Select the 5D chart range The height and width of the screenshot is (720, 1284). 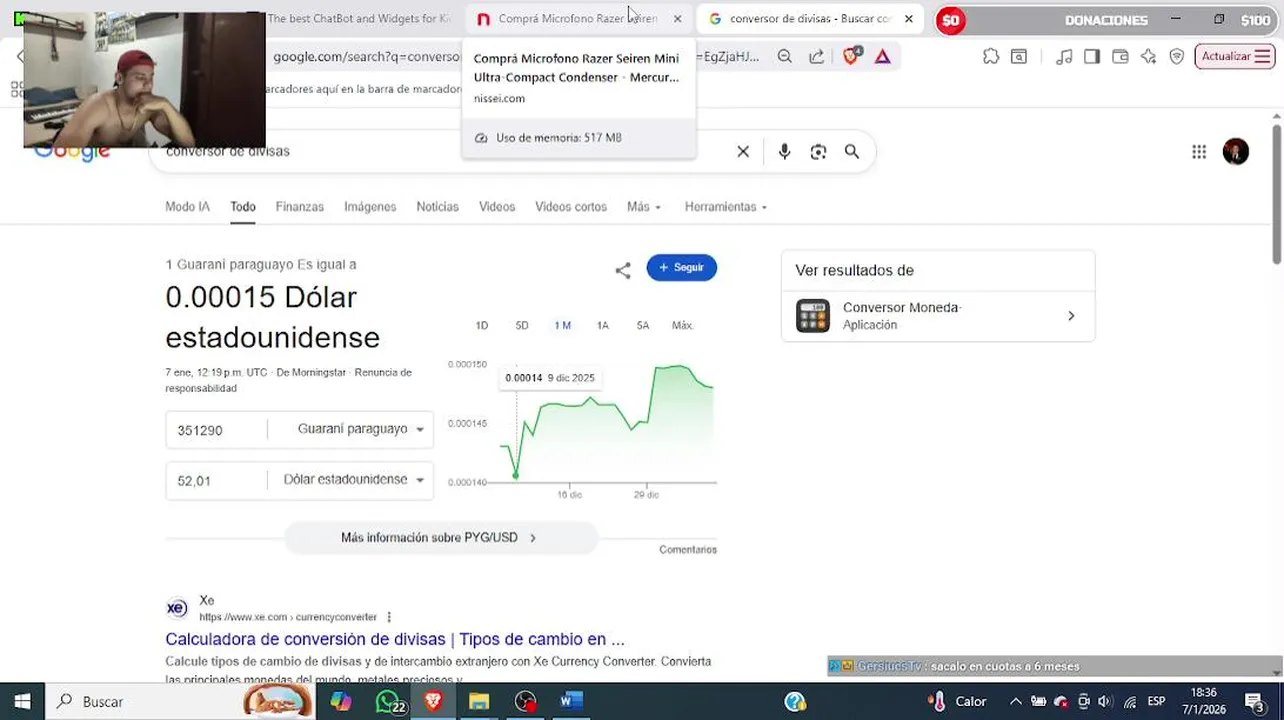coord(522,326)
